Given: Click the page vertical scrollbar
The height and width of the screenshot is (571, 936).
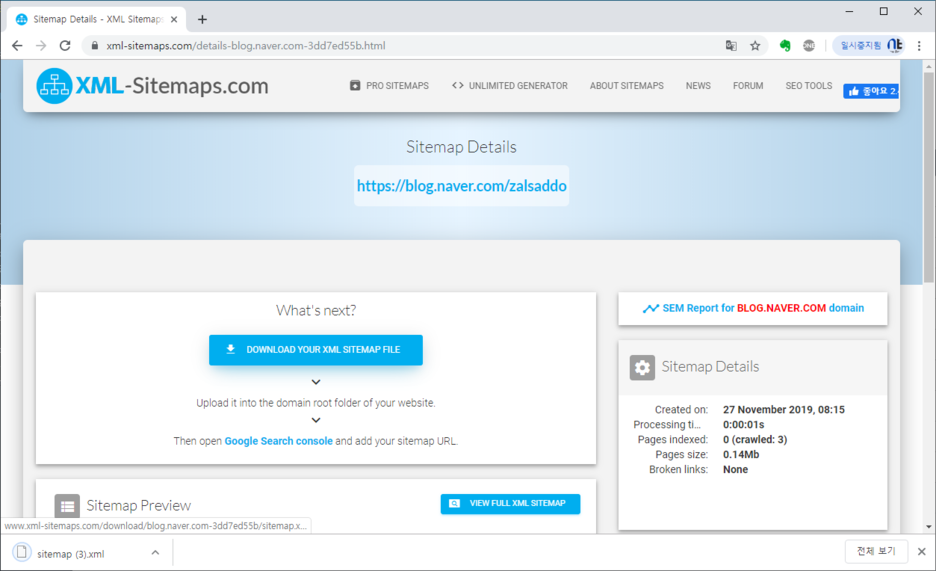Looking at the screenshot, I should tap(928, 178).
